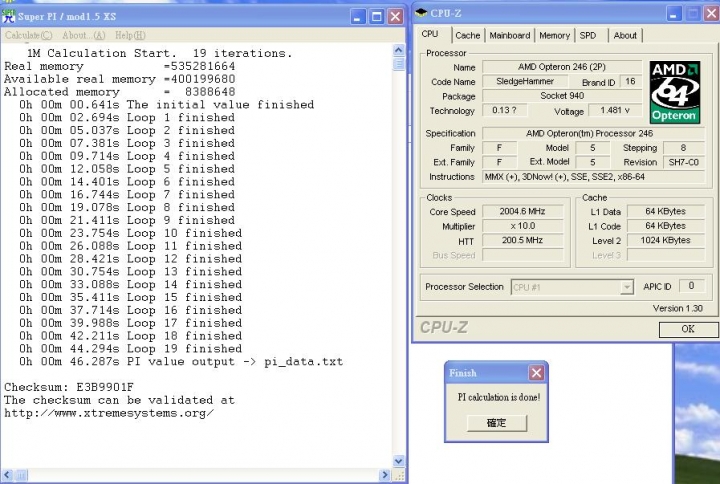Click the vertical scrollbar thumb in Super PI
720x484 pixels.
tap(399, 63)
